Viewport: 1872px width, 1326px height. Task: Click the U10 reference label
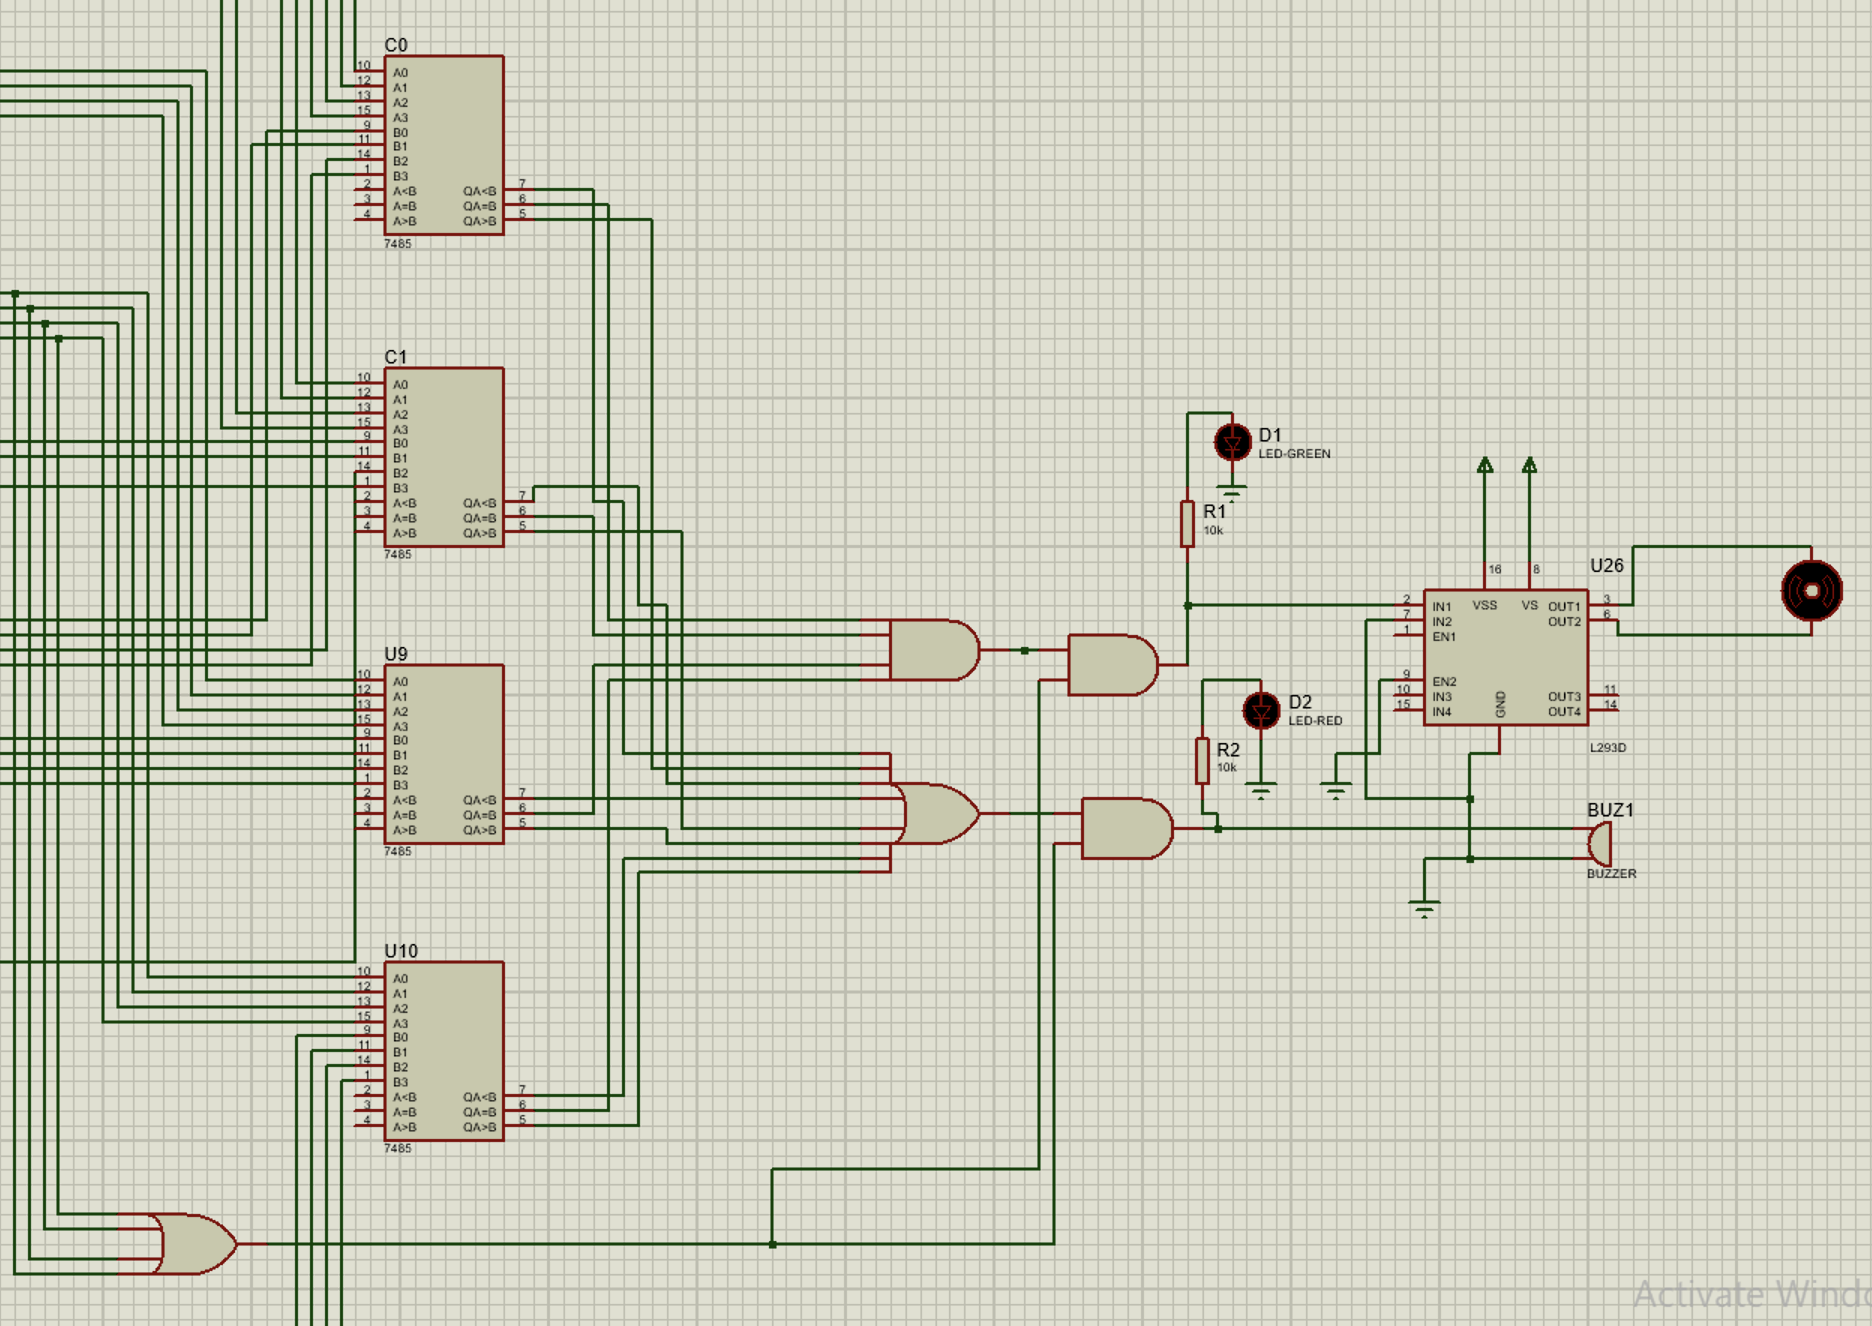401,951
